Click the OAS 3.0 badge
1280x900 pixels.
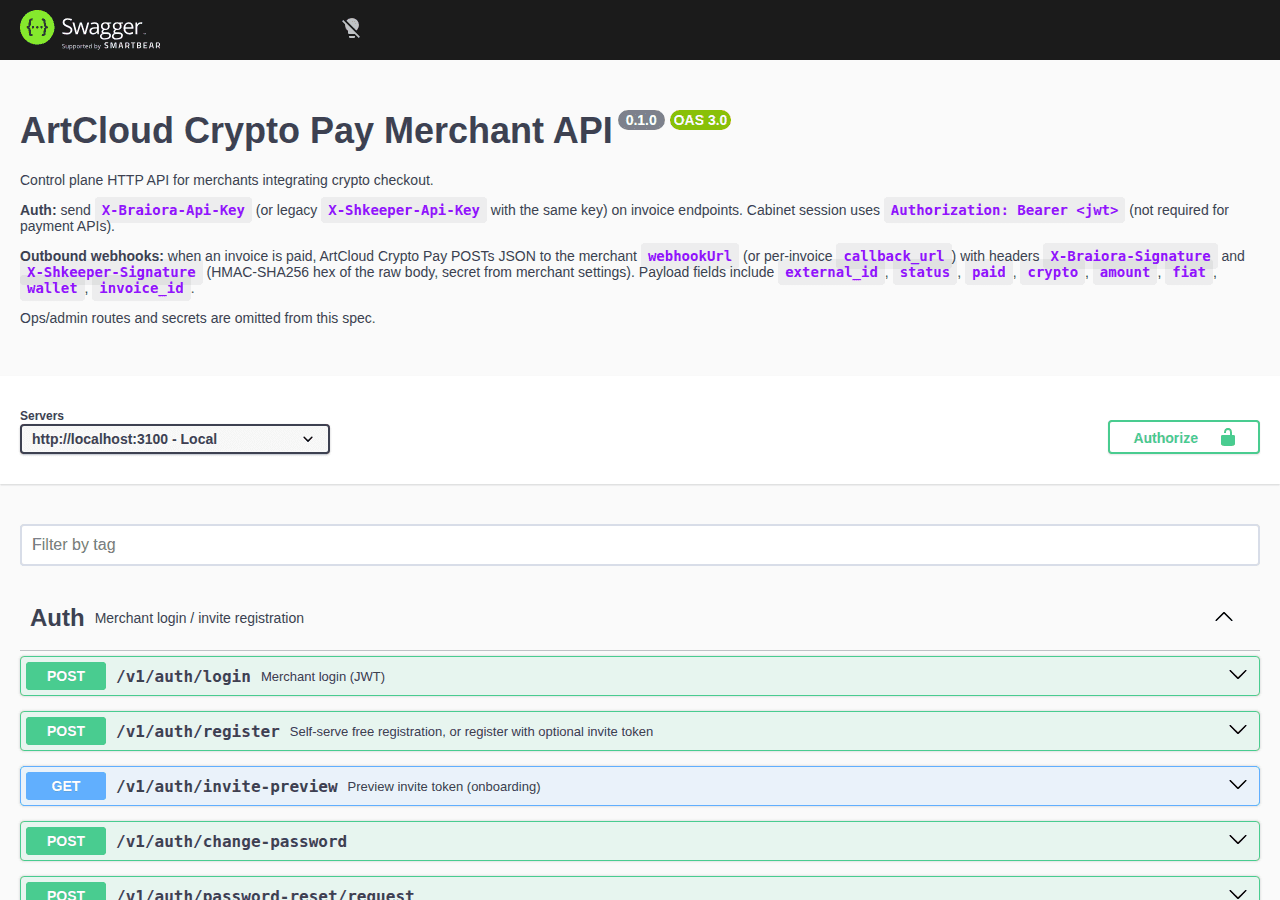pyautogui.click(x=700, y=120)
